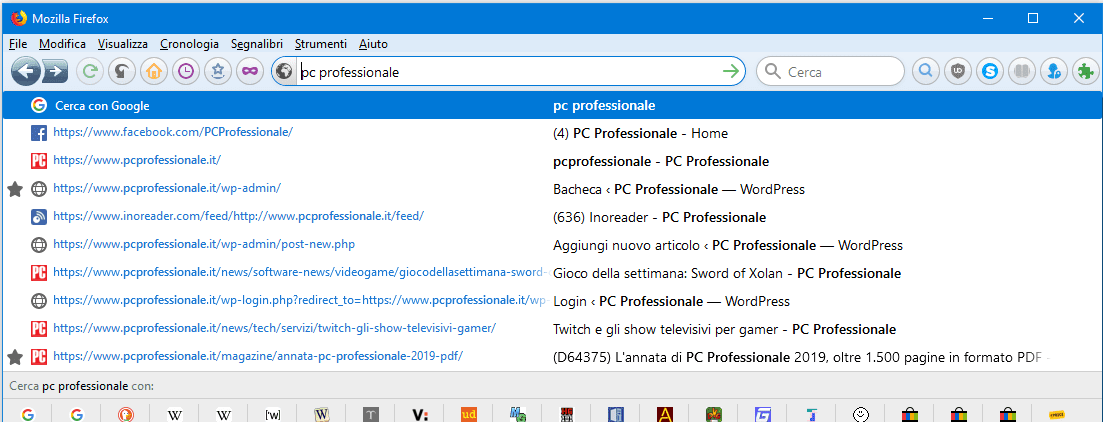Image resolution: width=1103 pixels, height=422 pixels.
Task: Open the annata-pc-professionale-2019-pdf suggestion
Action: pos(257,356)
